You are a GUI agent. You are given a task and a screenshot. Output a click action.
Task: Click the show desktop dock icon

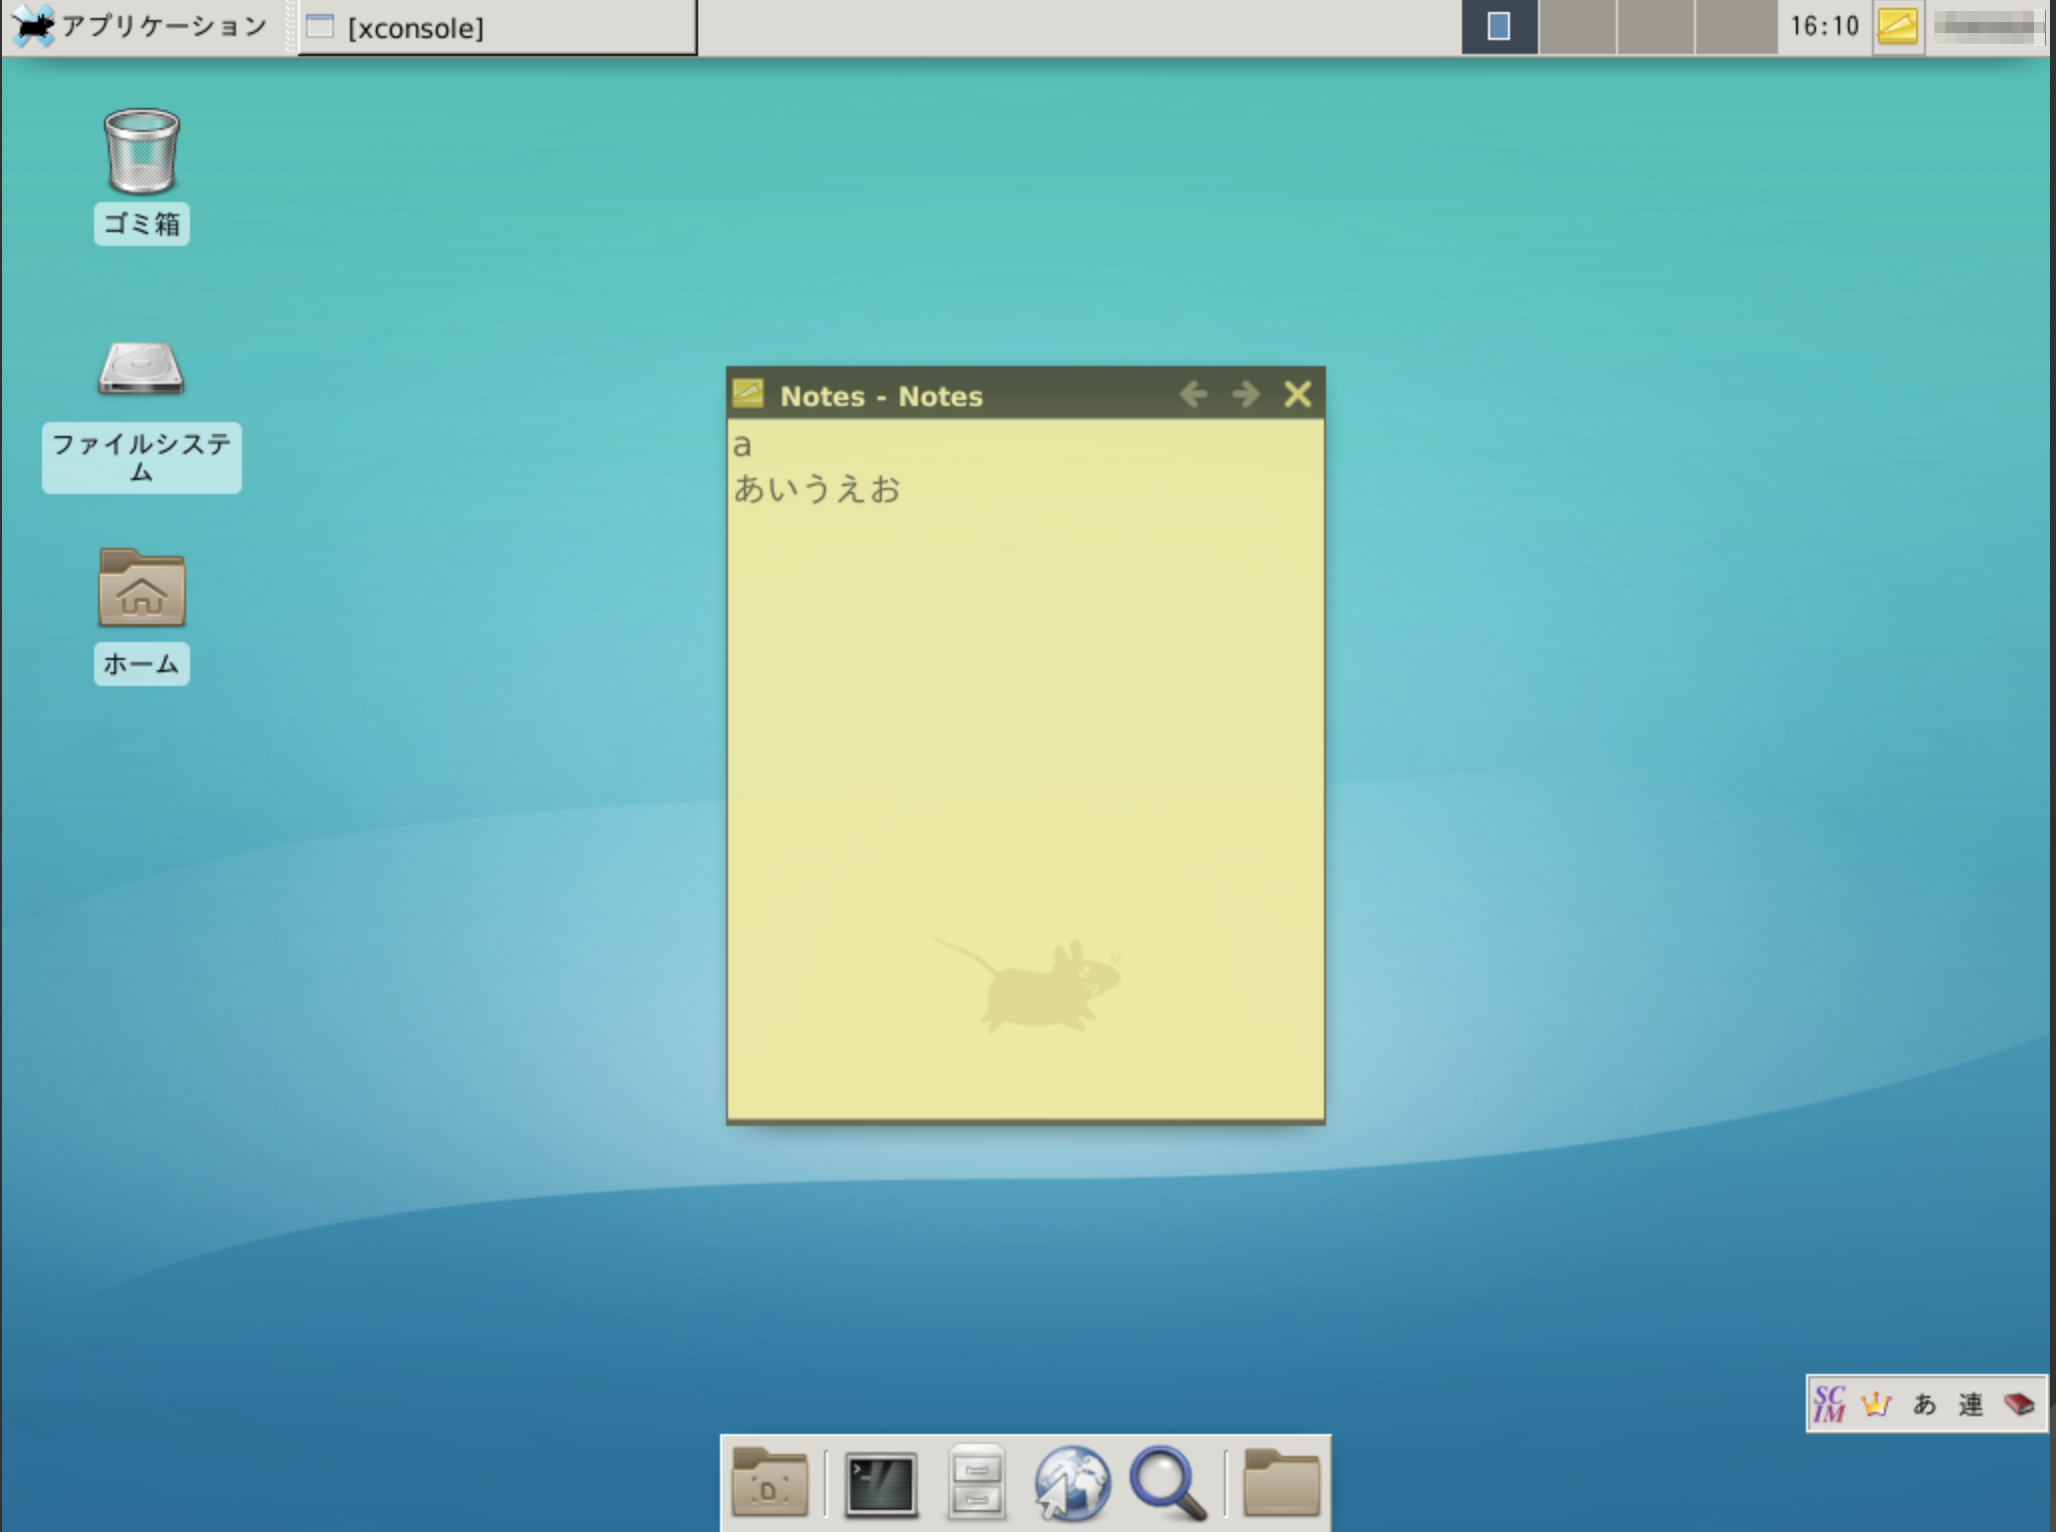(769, 1484)
